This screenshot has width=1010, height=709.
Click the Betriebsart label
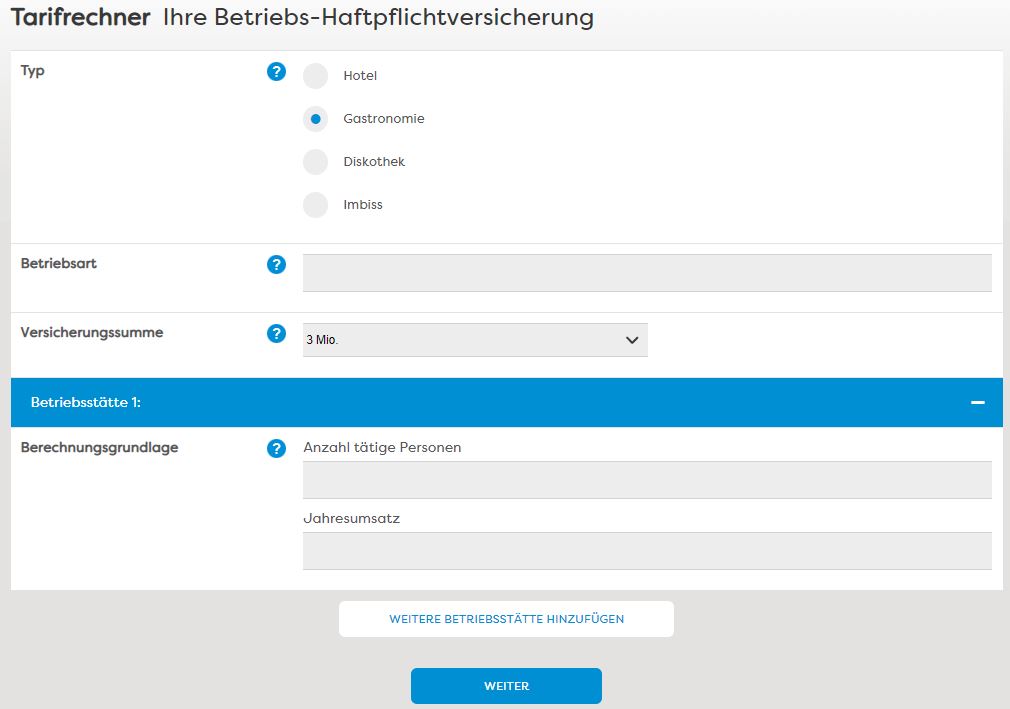coord(59,263)
